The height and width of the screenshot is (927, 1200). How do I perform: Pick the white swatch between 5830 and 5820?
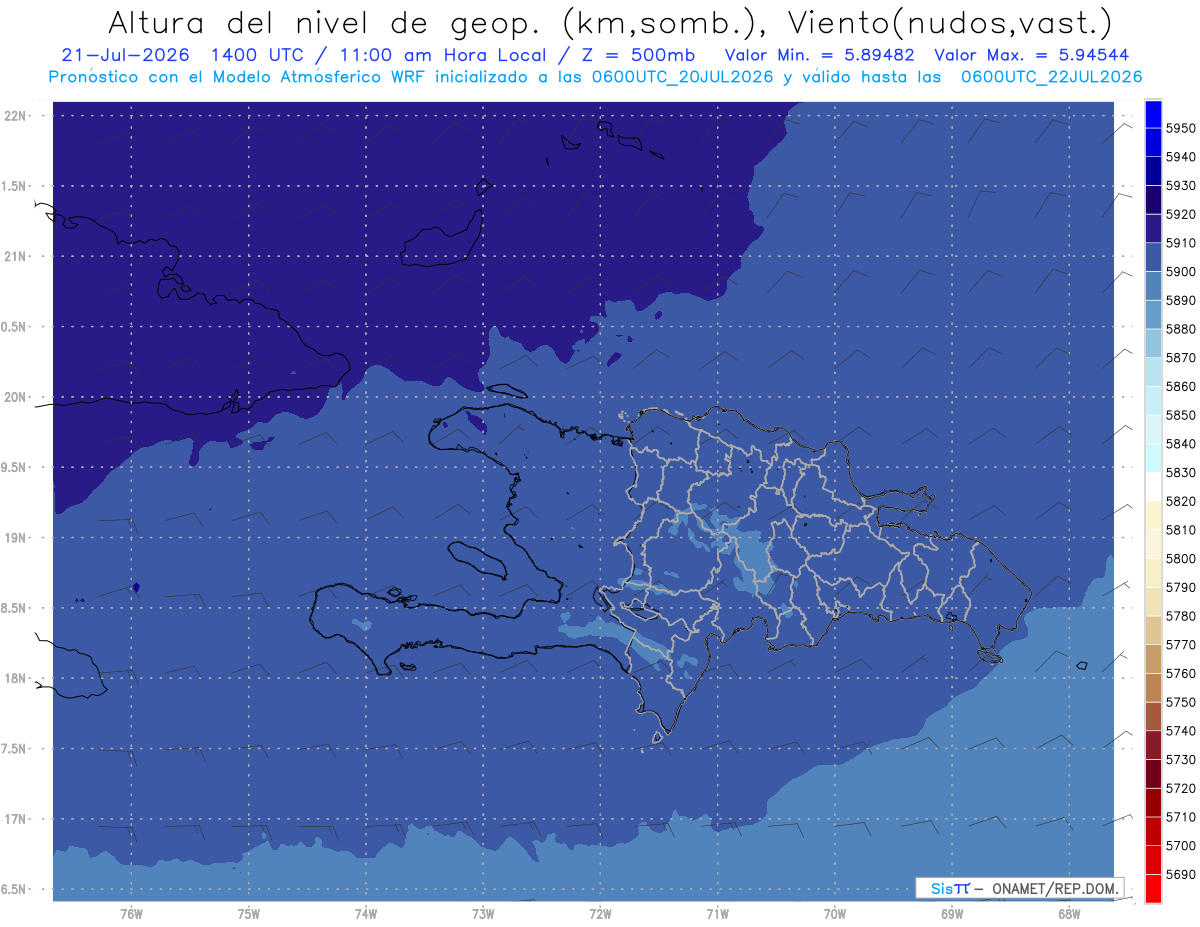pos(1153,487)
